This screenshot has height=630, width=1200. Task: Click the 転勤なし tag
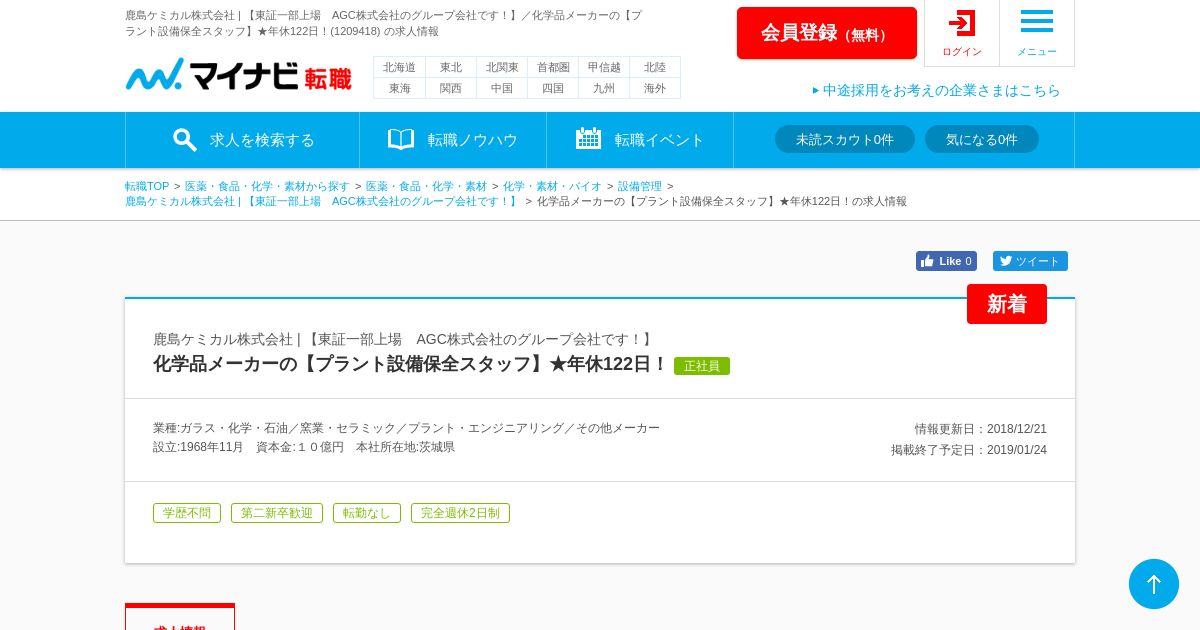click(367, 513)
